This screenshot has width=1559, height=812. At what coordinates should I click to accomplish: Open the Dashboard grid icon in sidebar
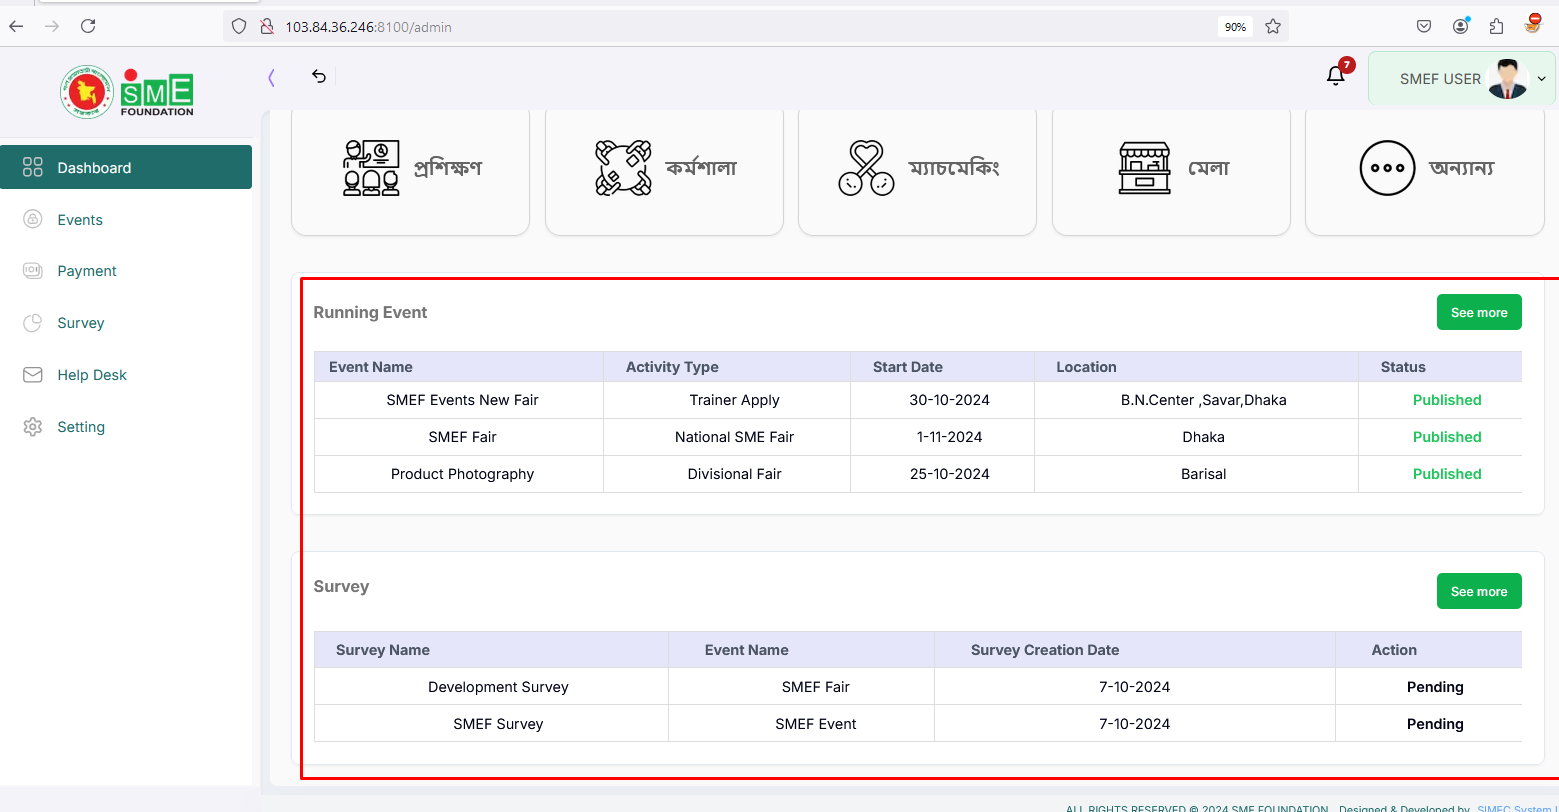[x=32, y=167]
